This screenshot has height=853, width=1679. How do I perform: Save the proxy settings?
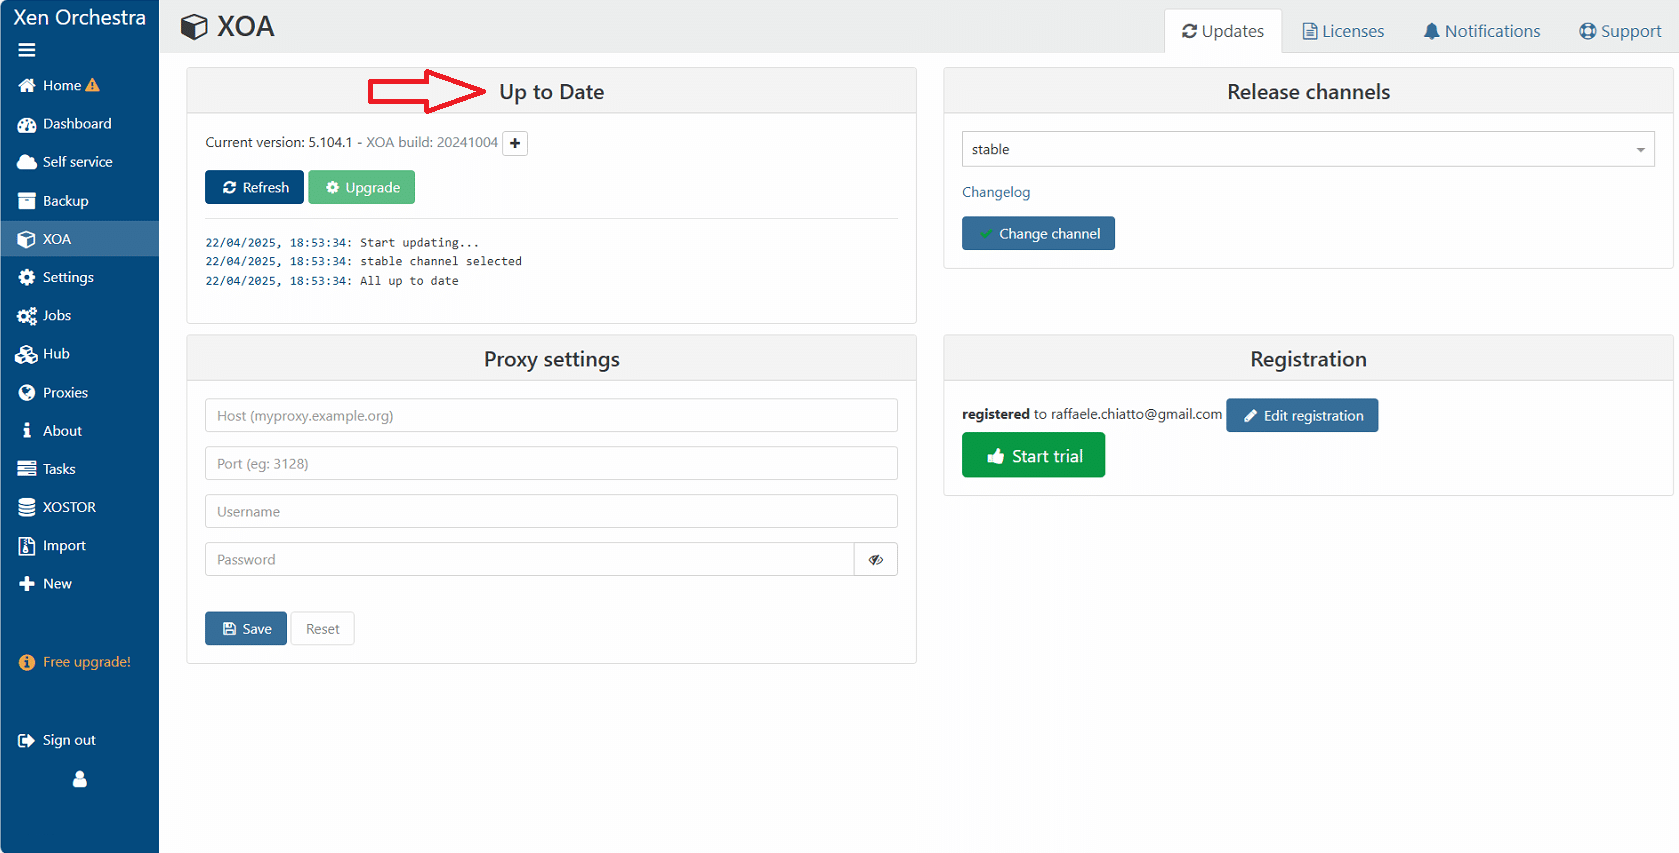click(x=246, y=628)
